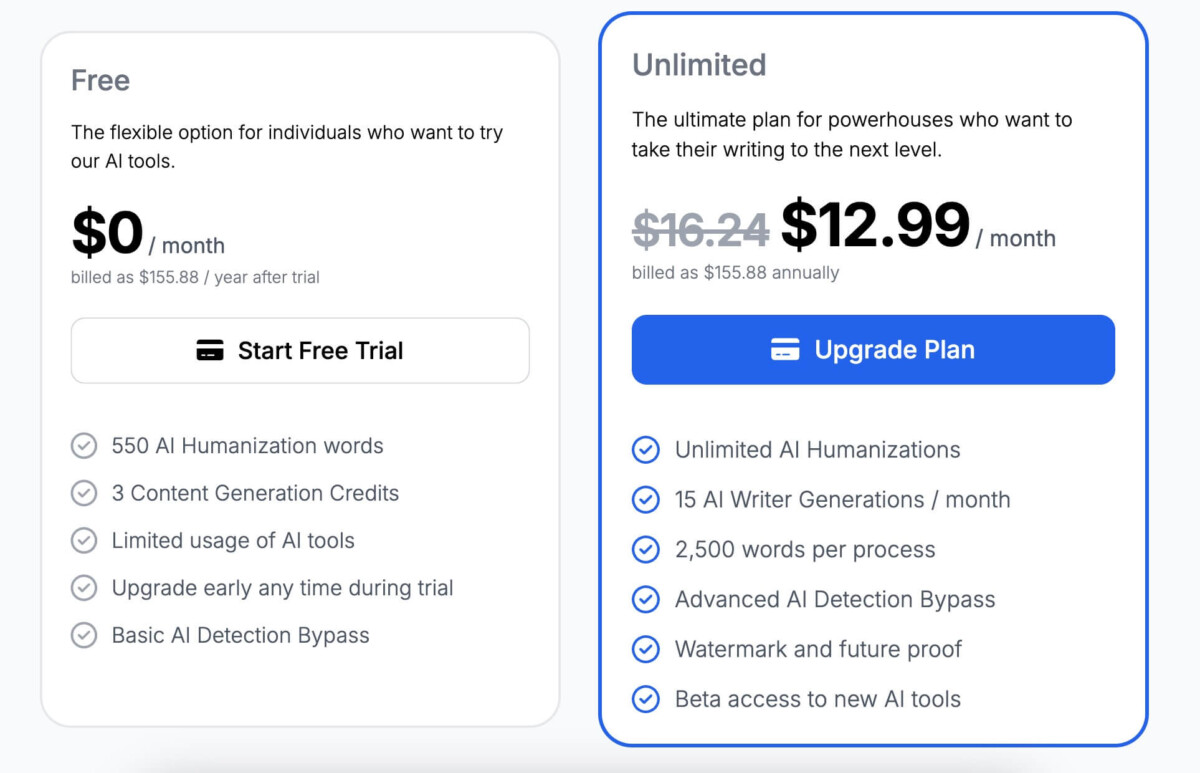This screenshot has width=1200, height=773.
Task: Click the $12.99 discounted price
Action: coord(875,225)
